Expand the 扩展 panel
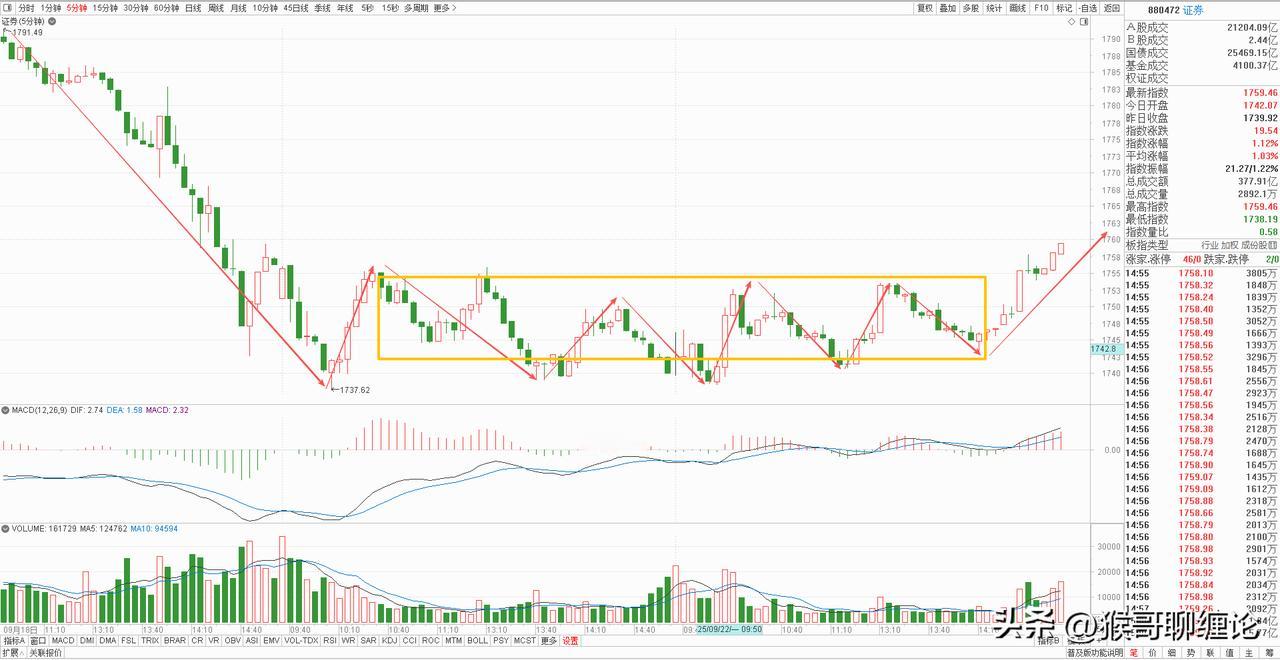The image size is (1280, 660). 12,653
